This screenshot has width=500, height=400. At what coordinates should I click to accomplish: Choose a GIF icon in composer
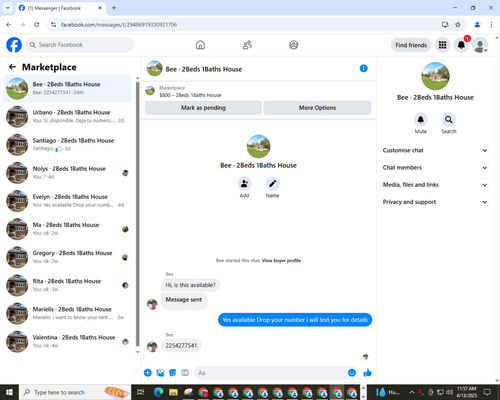coord(185,373)
